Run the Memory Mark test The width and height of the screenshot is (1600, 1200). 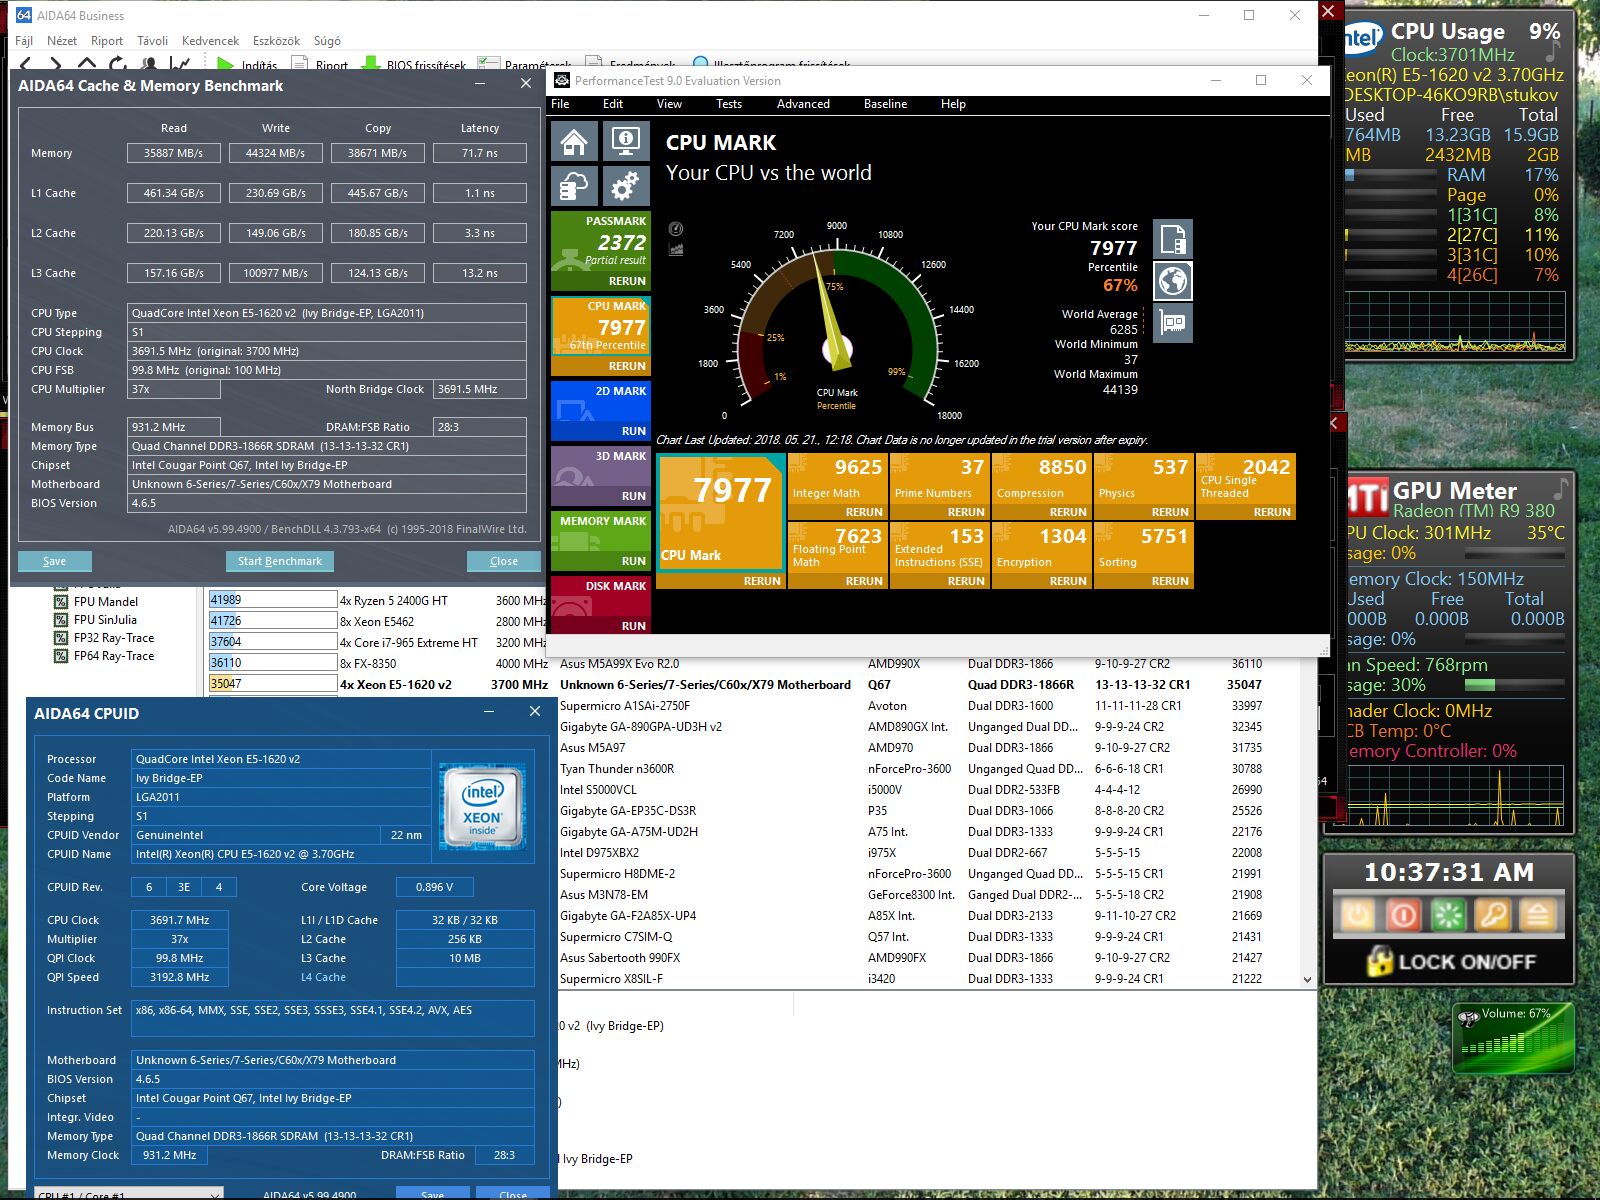(x=634, y=561)
